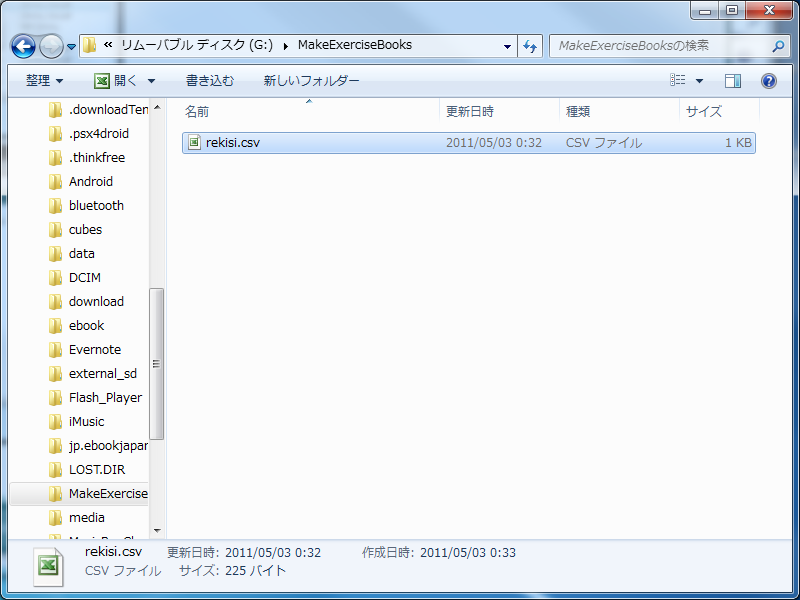Click the refresh icon beside address bar

click(x=530, y=46)
